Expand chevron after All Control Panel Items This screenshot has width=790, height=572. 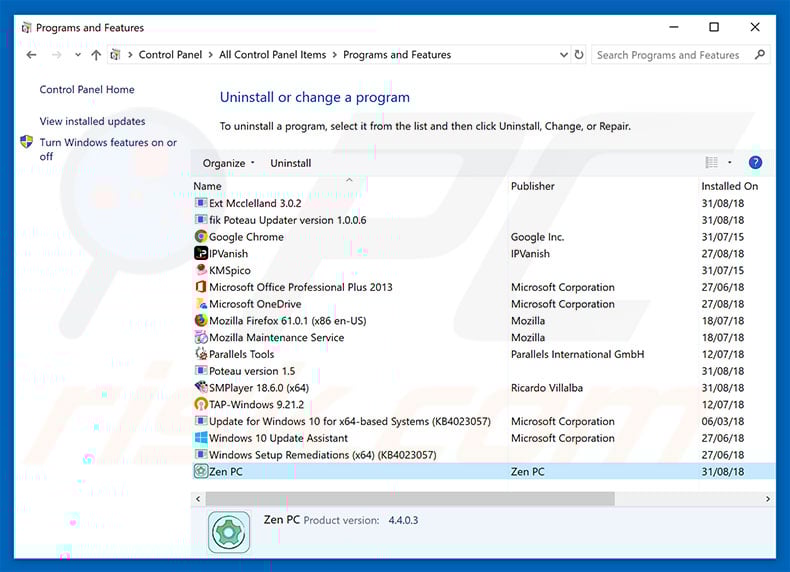[x=335, y=54]
